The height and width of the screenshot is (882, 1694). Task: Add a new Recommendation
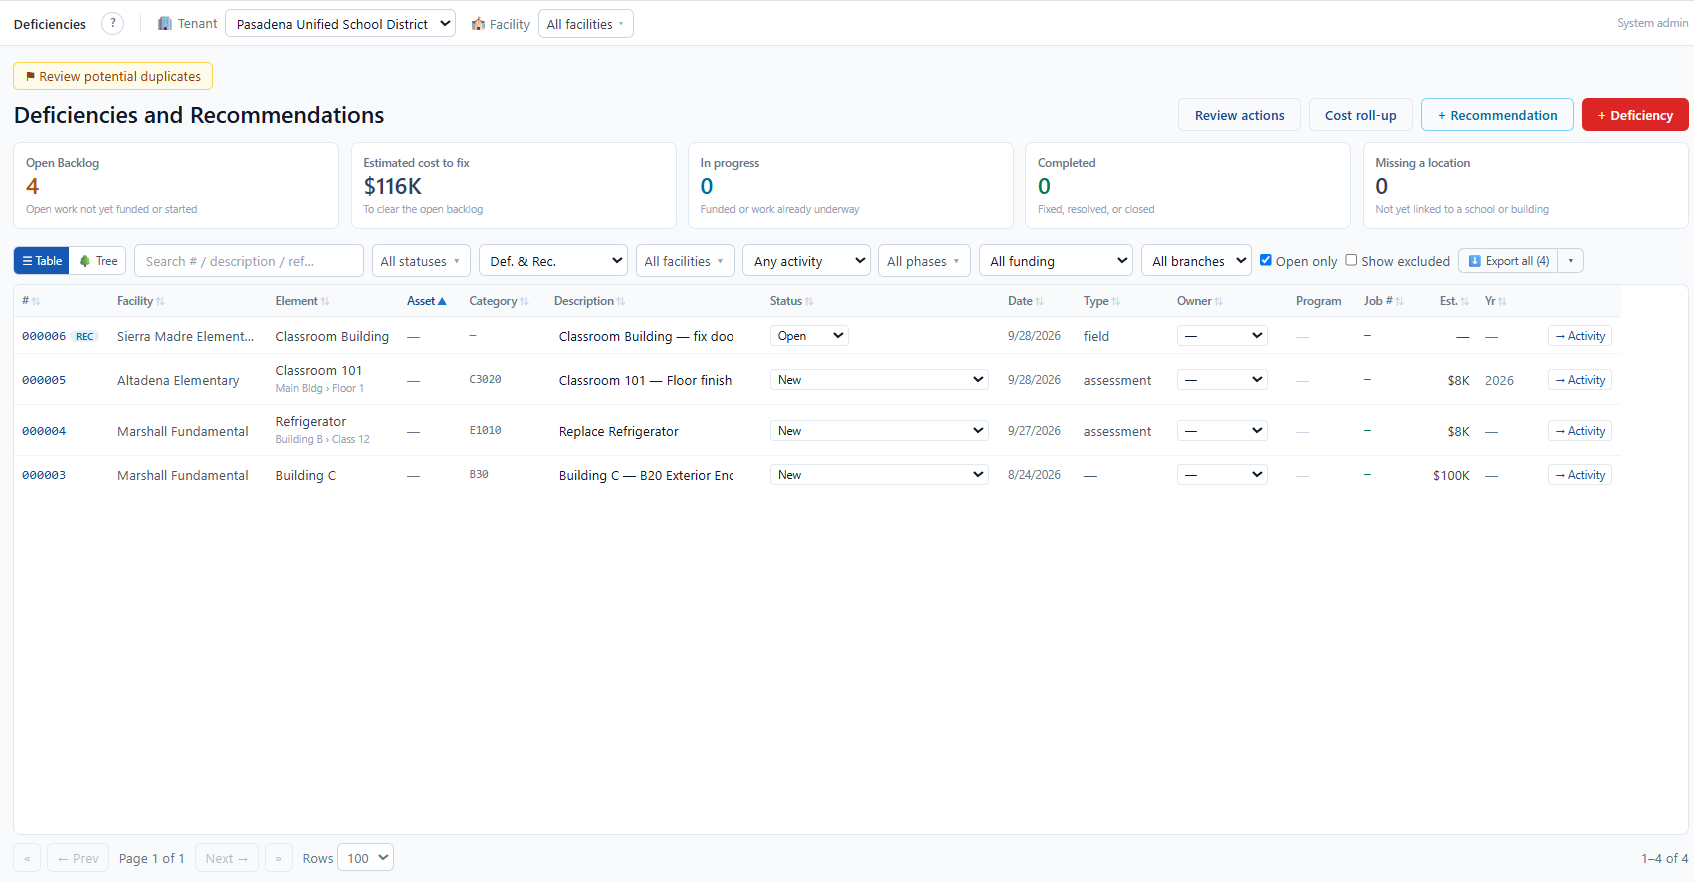tap(1497, 115)
